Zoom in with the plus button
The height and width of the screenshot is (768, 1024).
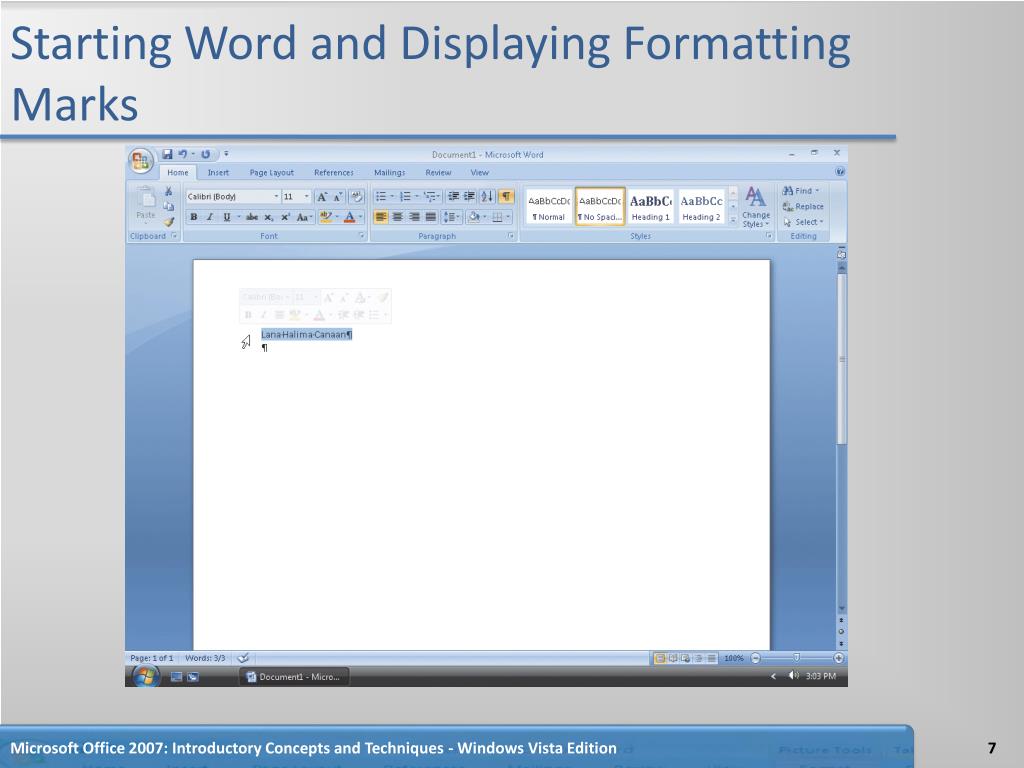click(839, 658)
